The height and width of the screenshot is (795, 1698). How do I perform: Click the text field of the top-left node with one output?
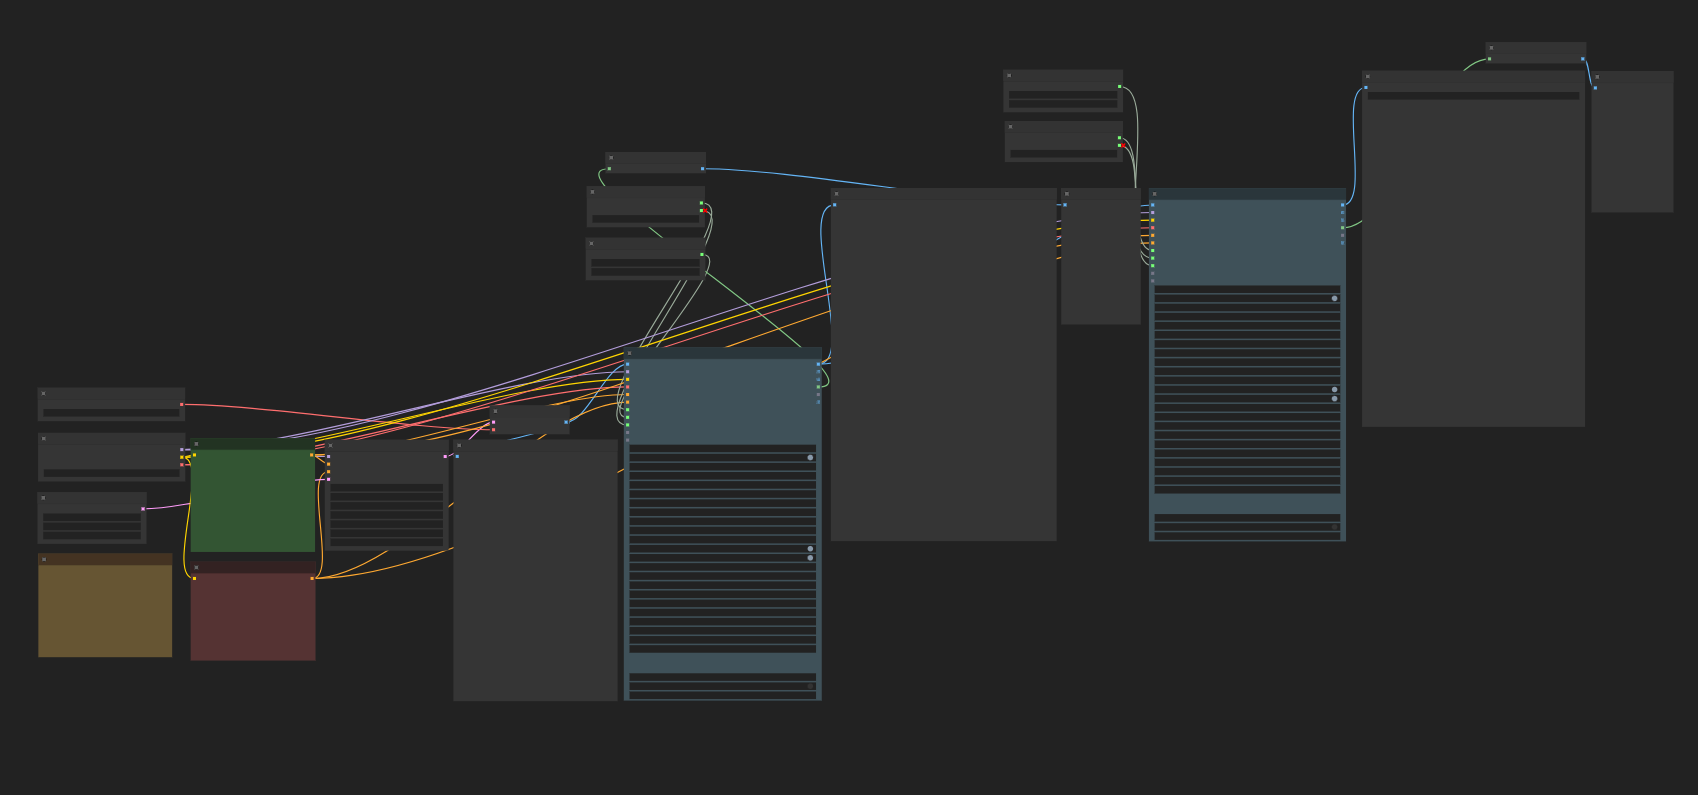pos(111,413)
